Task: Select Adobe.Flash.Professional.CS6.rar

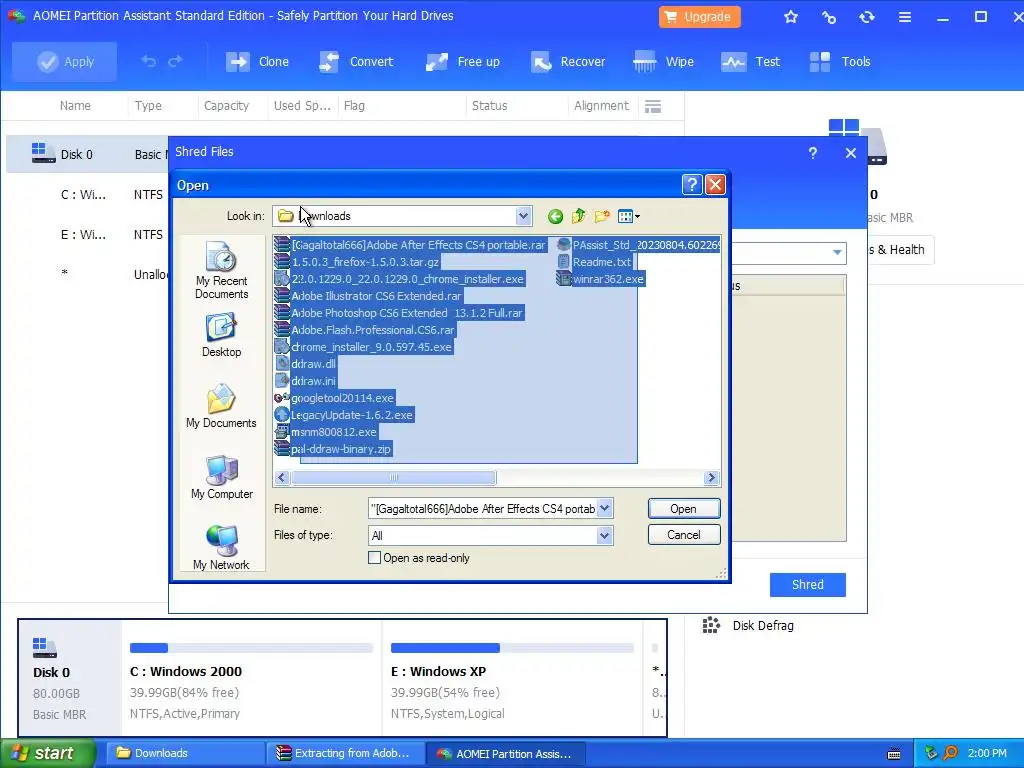Action: coord(364,330)
